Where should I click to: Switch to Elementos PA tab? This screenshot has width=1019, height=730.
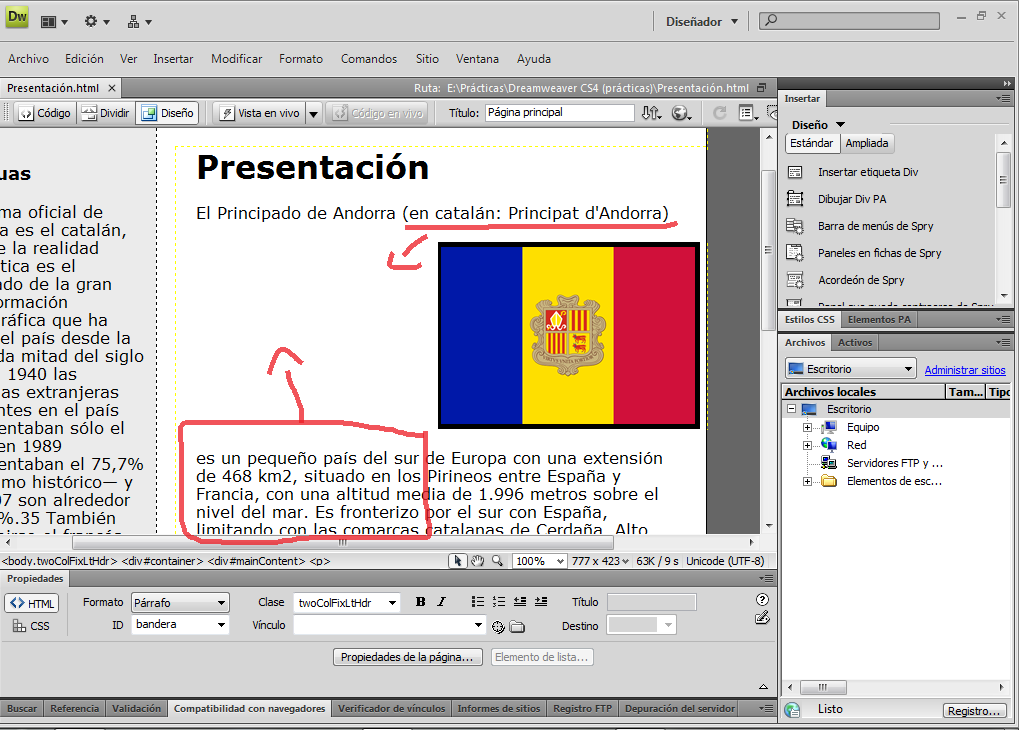coord(879,320)
